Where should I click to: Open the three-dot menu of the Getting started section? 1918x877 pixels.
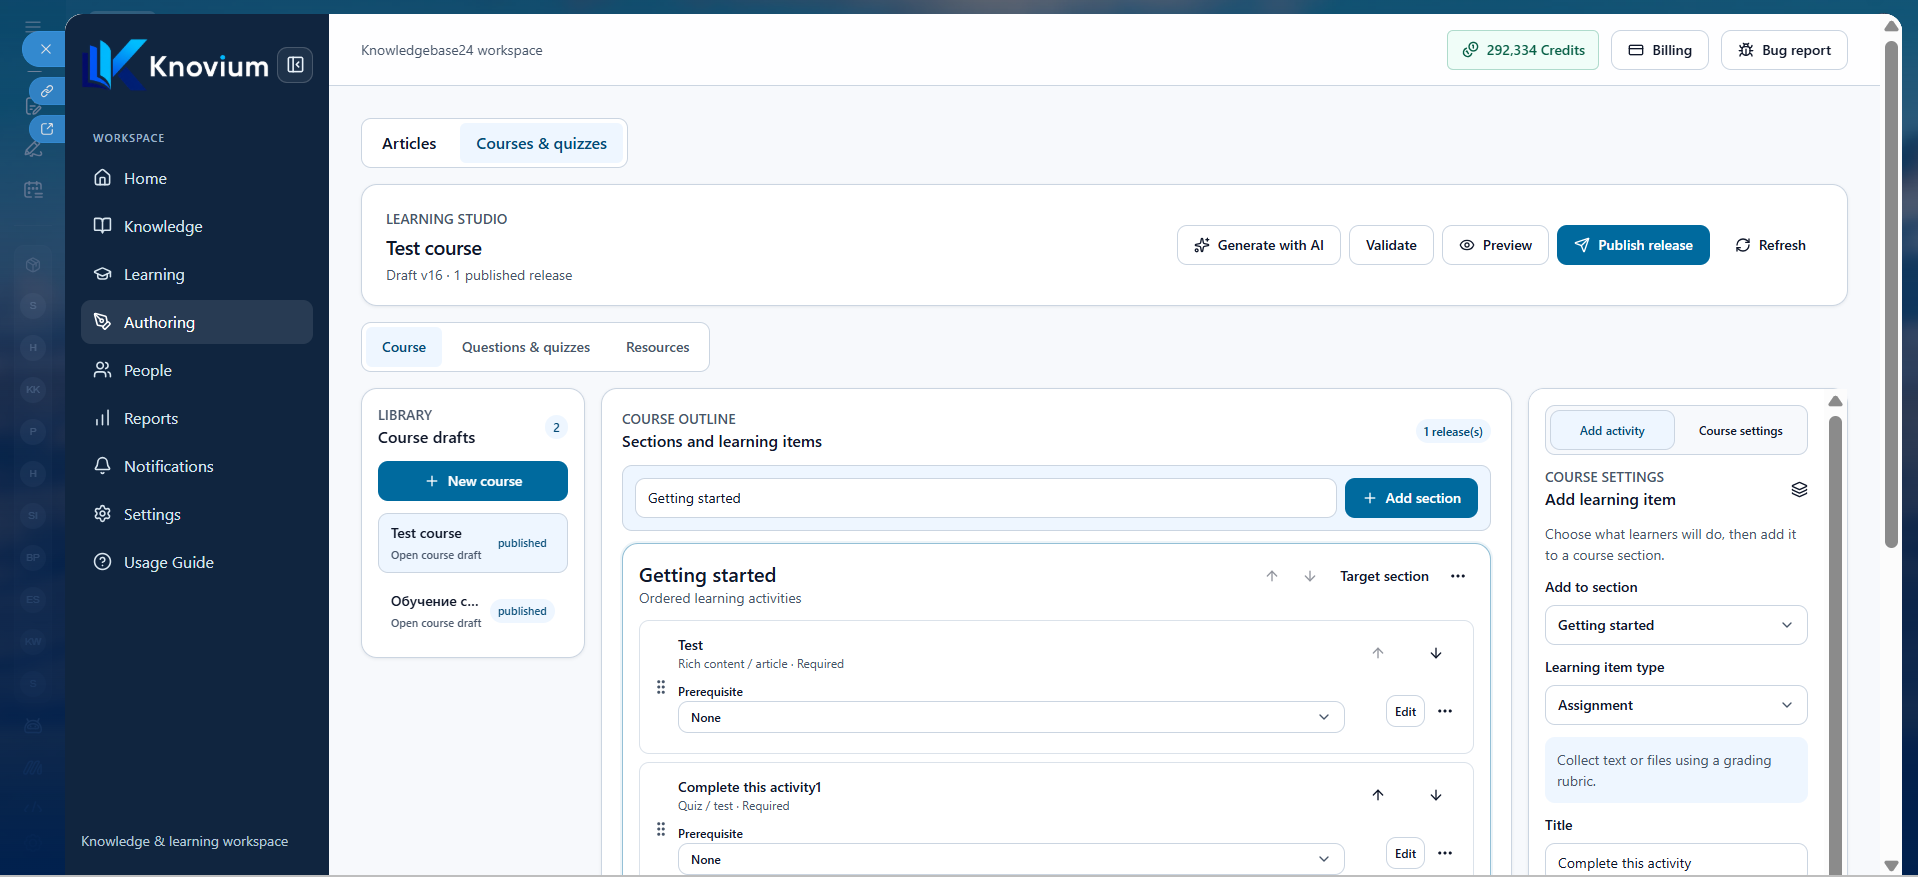(1458, 576)
